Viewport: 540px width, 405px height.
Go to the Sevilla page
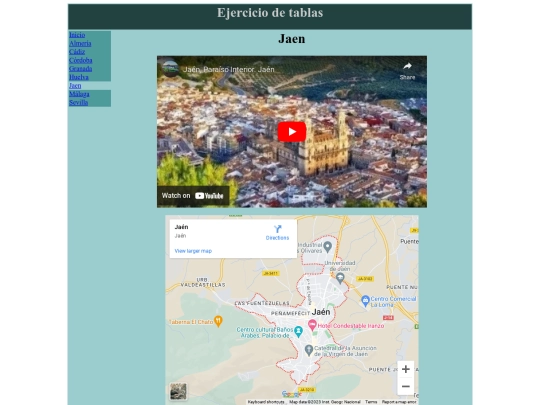click(79, 102)
